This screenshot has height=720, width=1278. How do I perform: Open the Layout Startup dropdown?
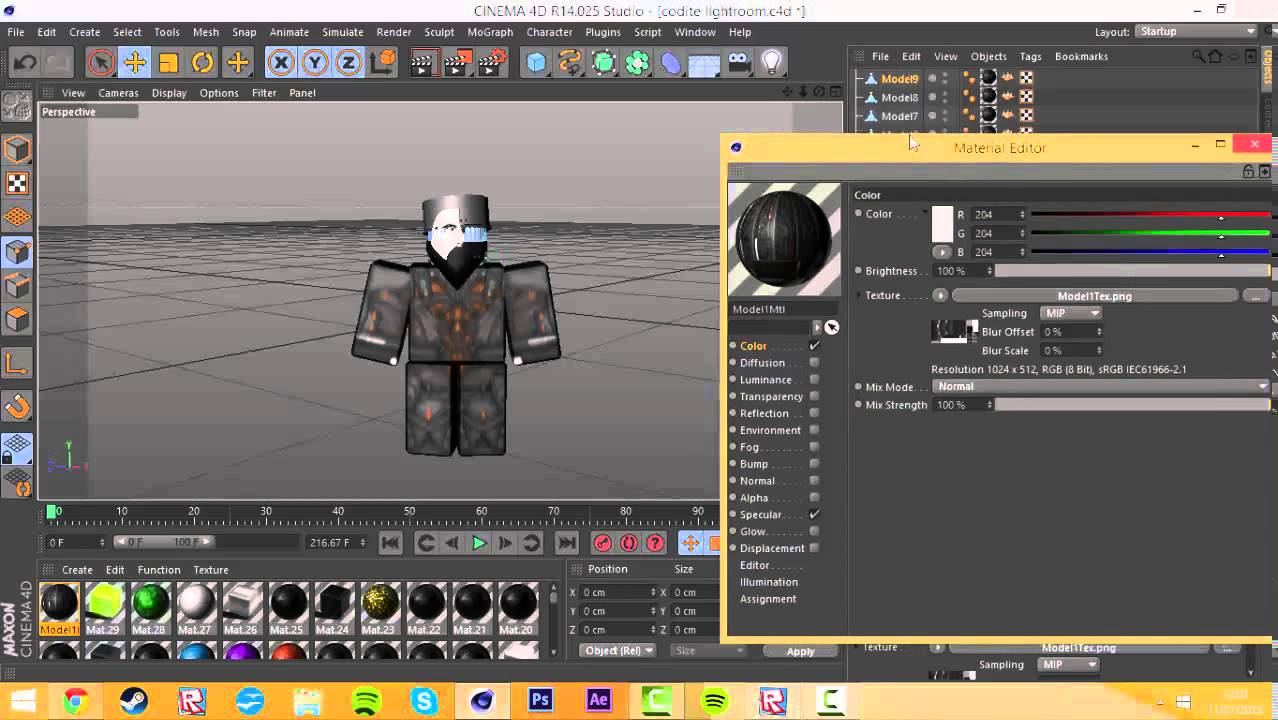click(x=1197, y=32)
